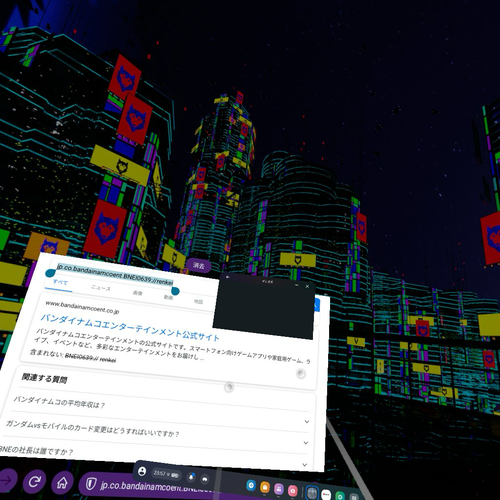Viewport: 500px width, 500px height.
Task: Click the headset controller icon in the menu bar
Action: click(205, 479)
